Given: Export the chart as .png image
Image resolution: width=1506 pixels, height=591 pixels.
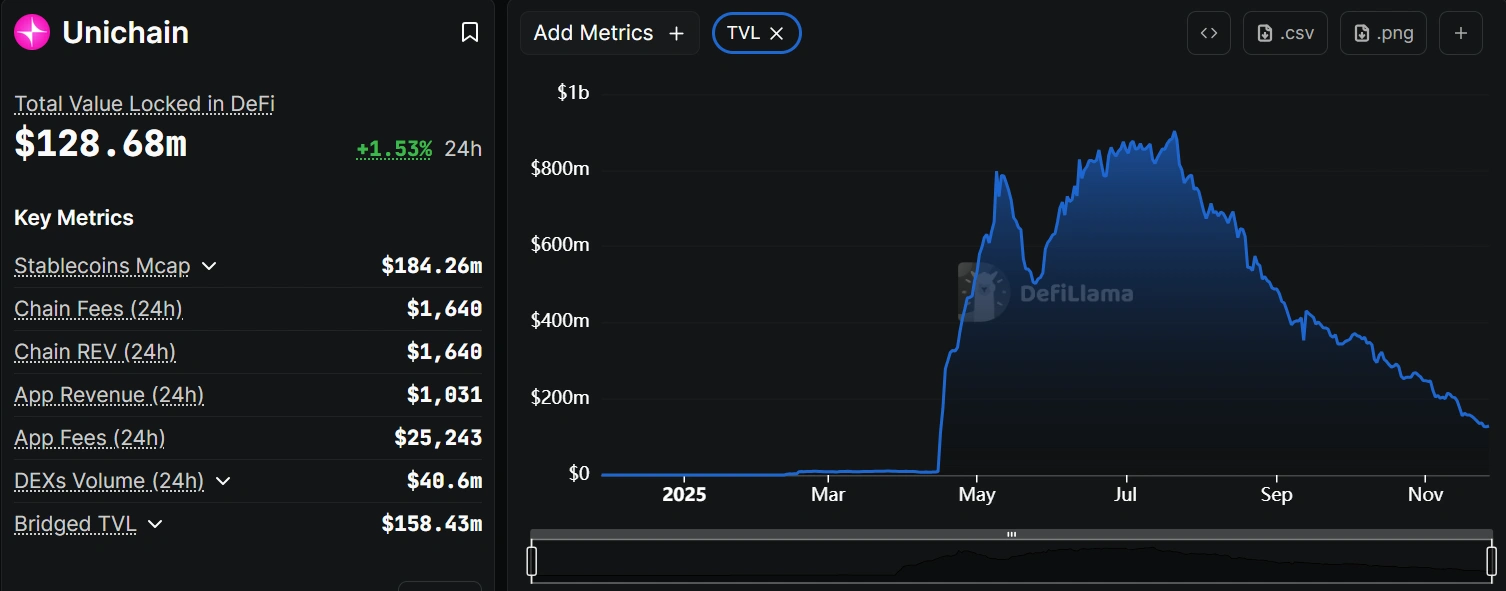Looking at the screenshot, I should click(1383, 33).
